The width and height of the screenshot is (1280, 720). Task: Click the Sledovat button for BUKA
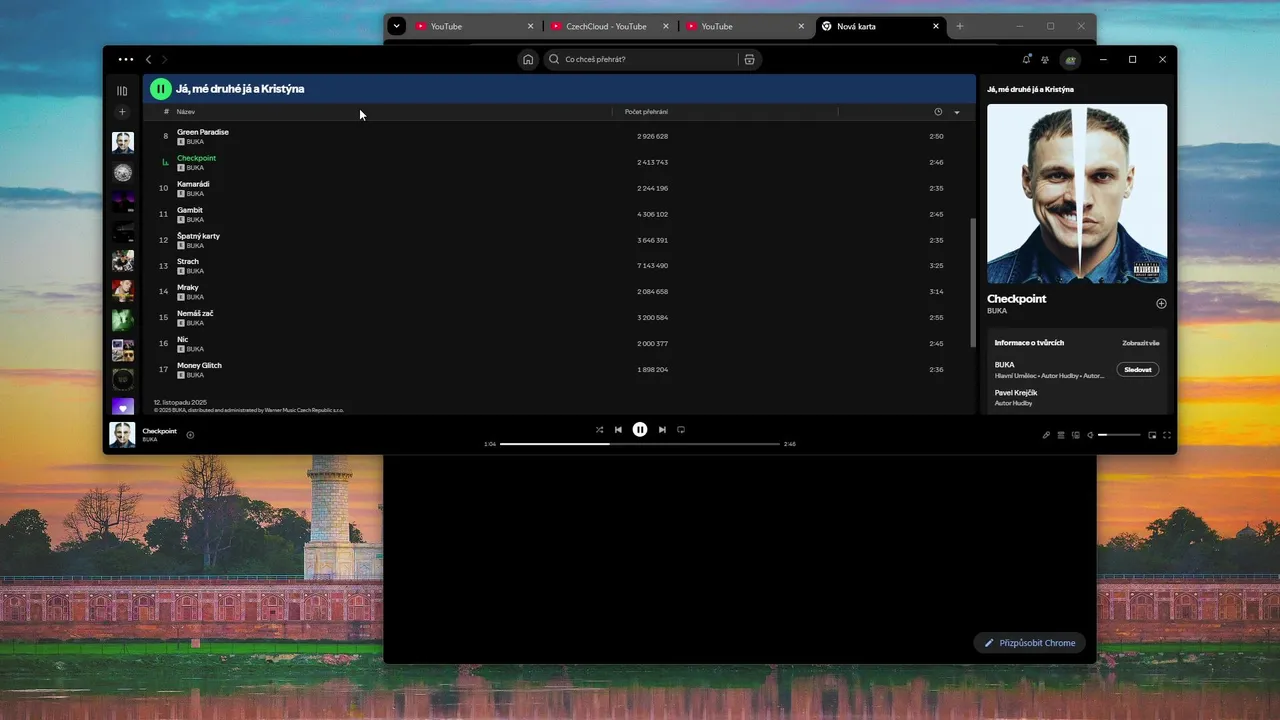click(1138, 370)
